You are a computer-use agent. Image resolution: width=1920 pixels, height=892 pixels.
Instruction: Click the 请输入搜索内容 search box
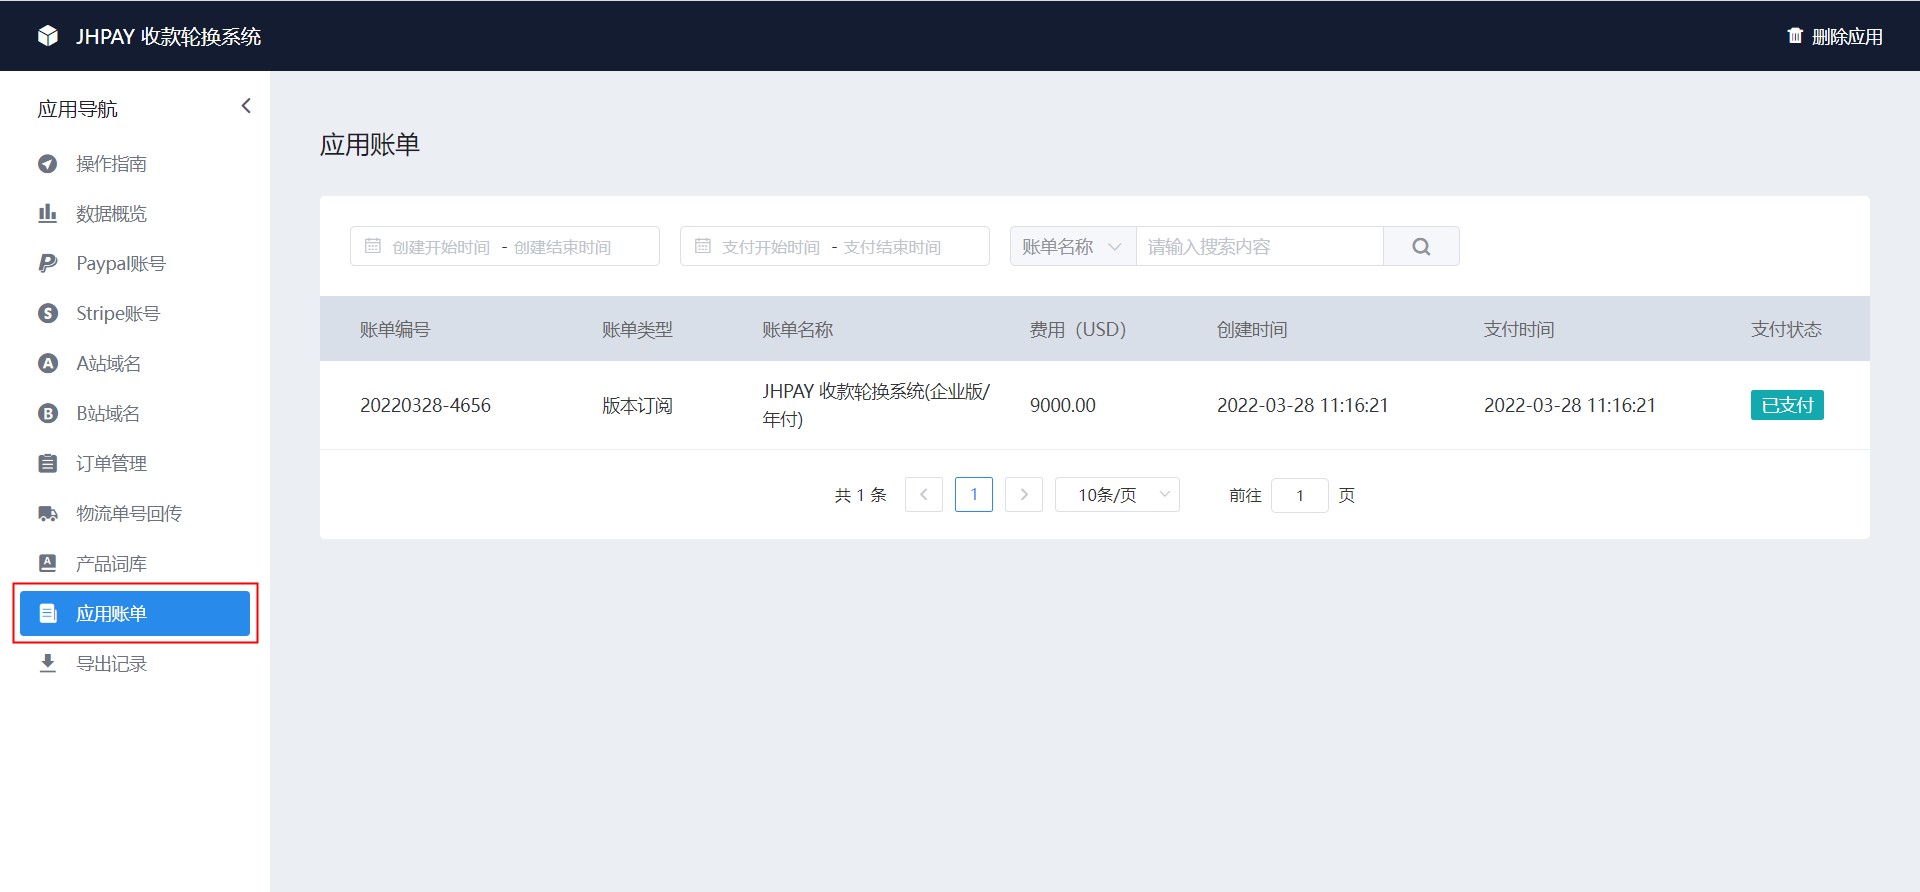[x=1260, y=246]
